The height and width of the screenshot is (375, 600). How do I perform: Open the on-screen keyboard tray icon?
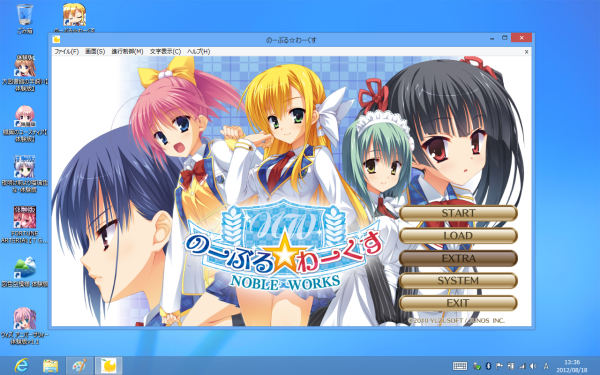tap(460, 366)
